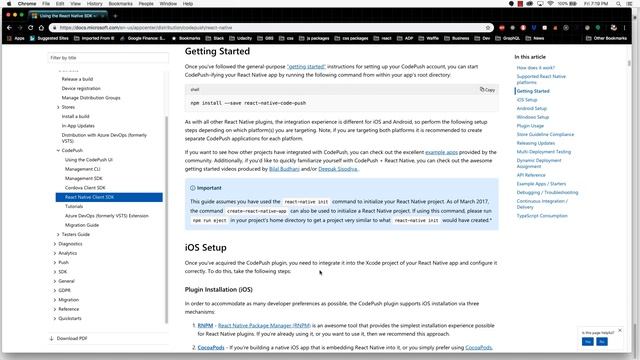The width and height of the screenshot is (640, 360).
Task: Open the Apple menu
Action: [9, 4]
